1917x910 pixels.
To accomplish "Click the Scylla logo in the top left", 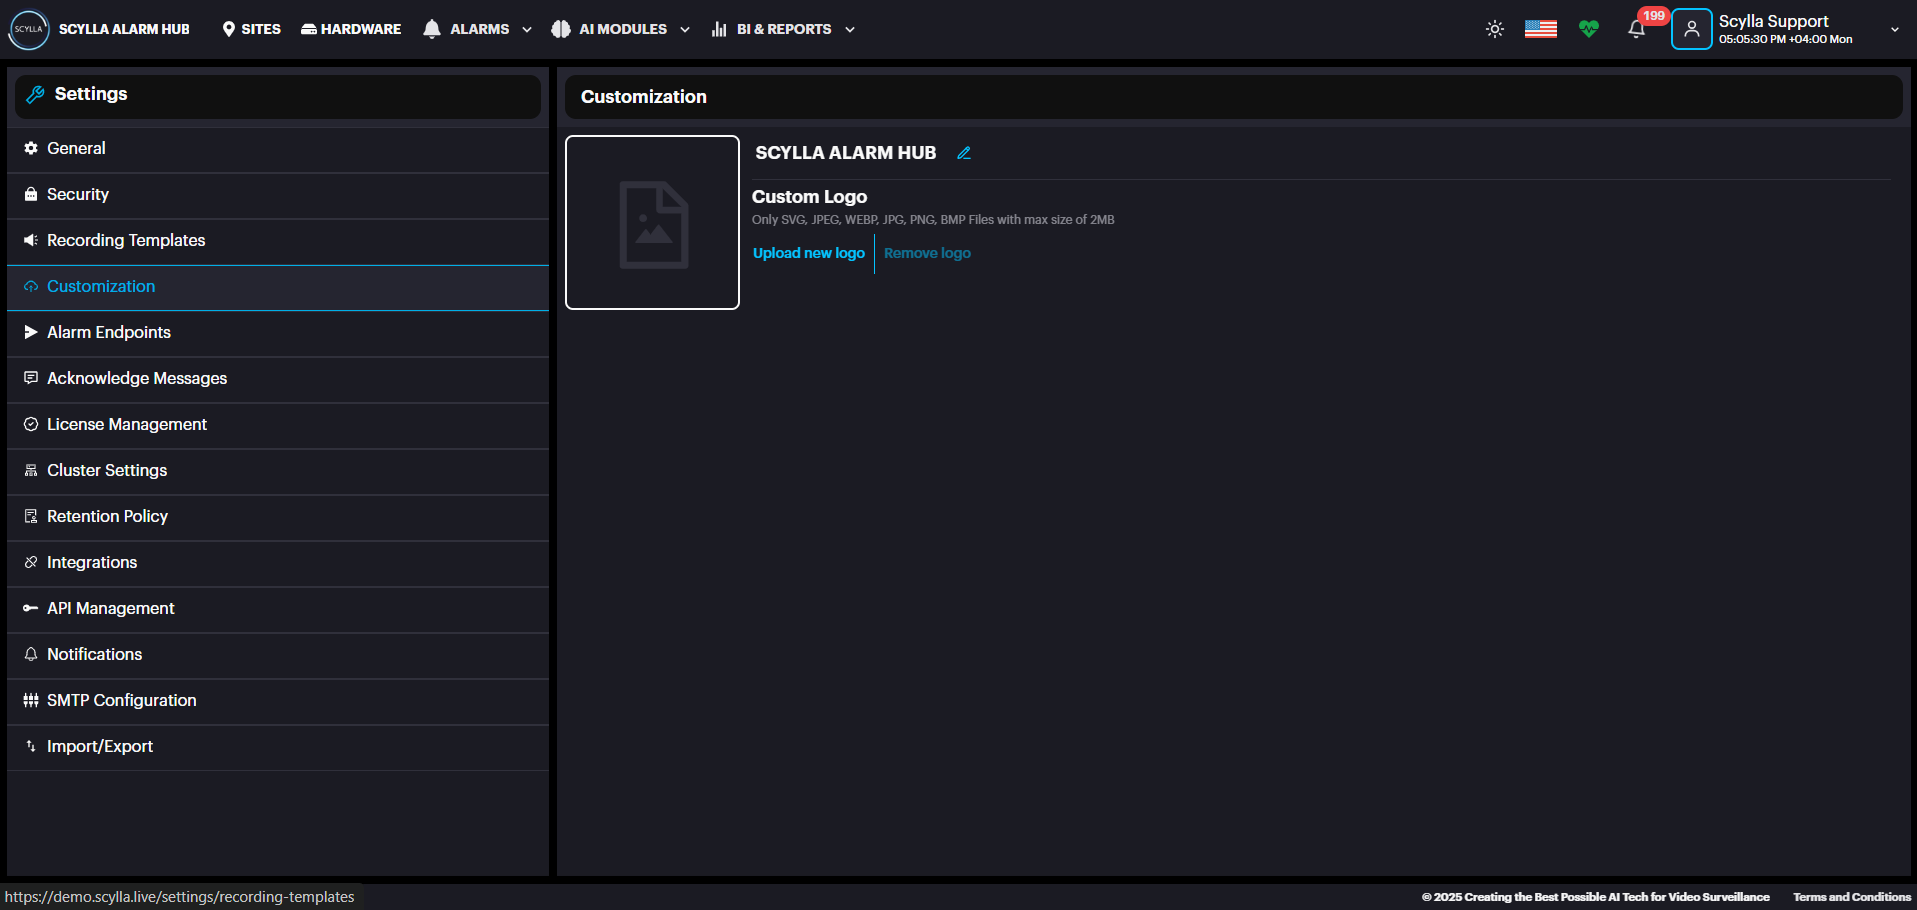I will tap(29, 29).
